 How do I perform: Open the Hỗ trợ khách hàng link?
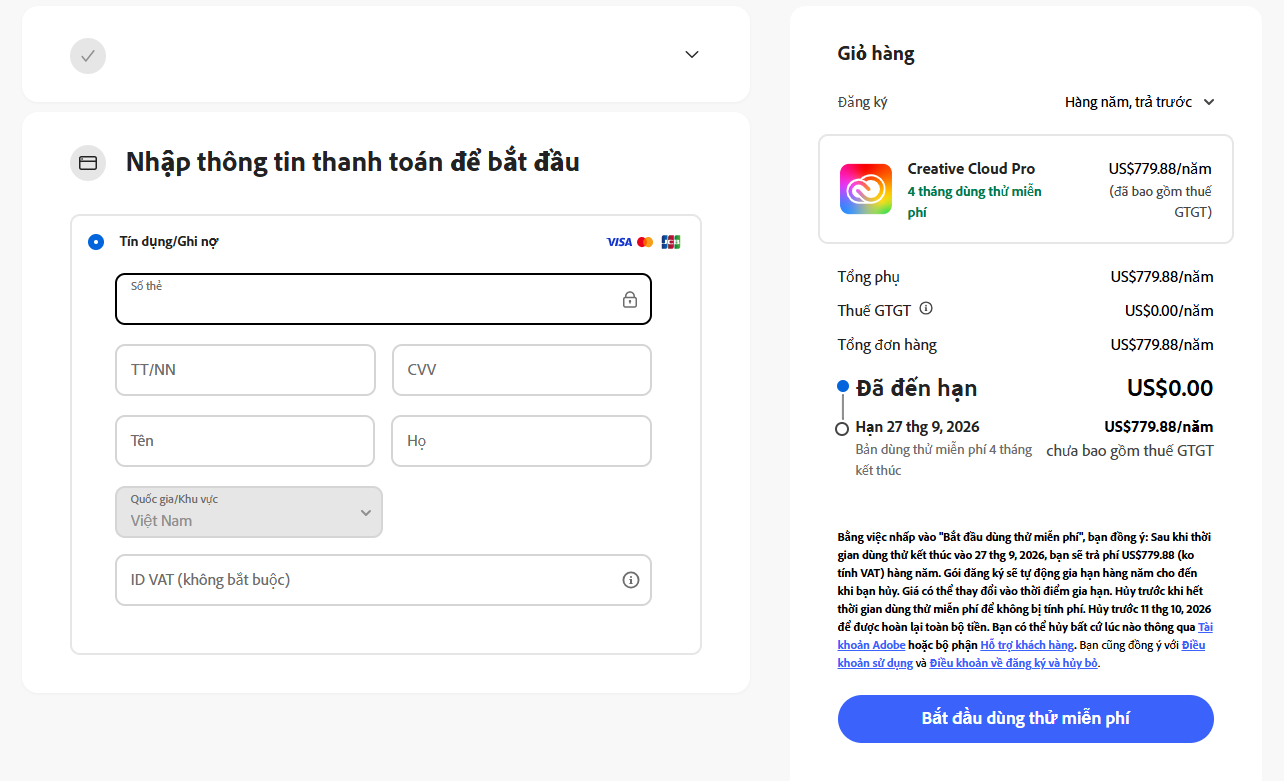pos(1027,645)
